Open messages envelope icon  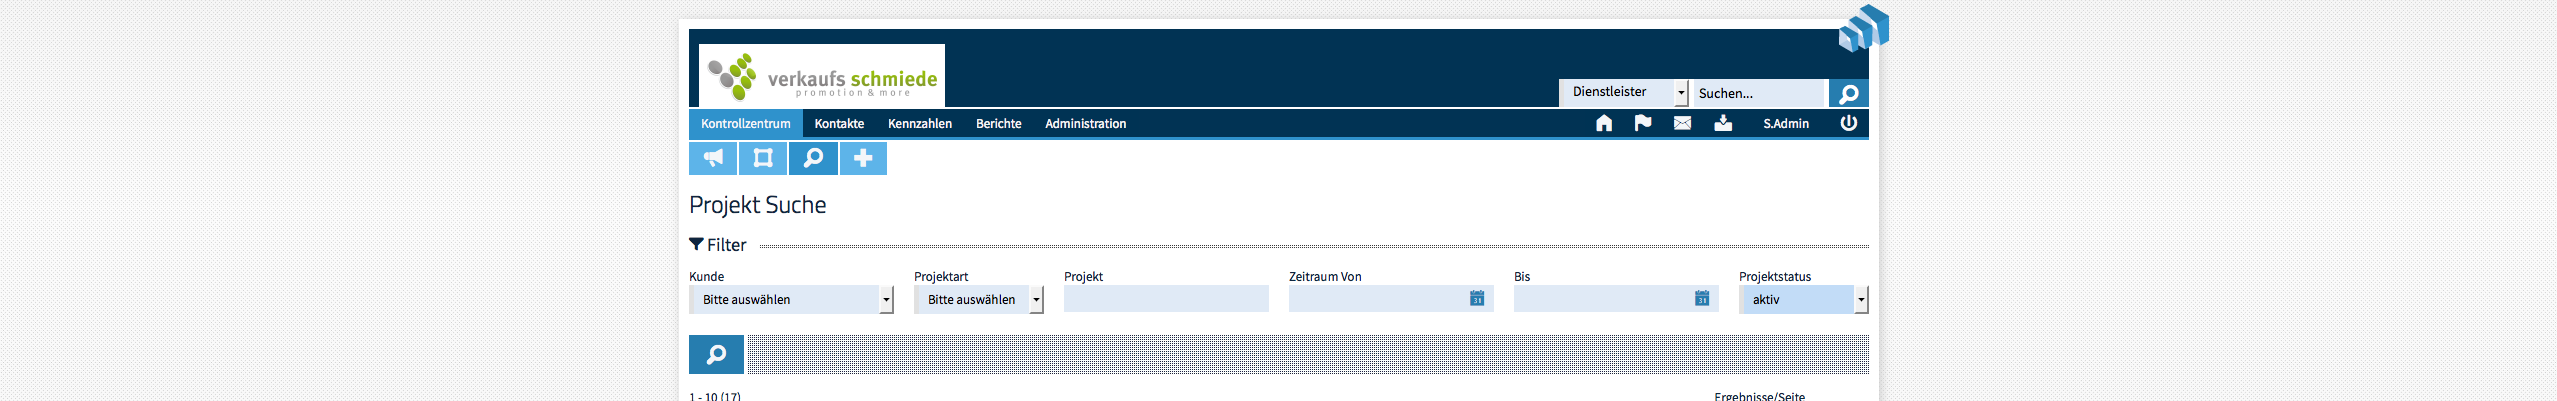coord(1683,123)
